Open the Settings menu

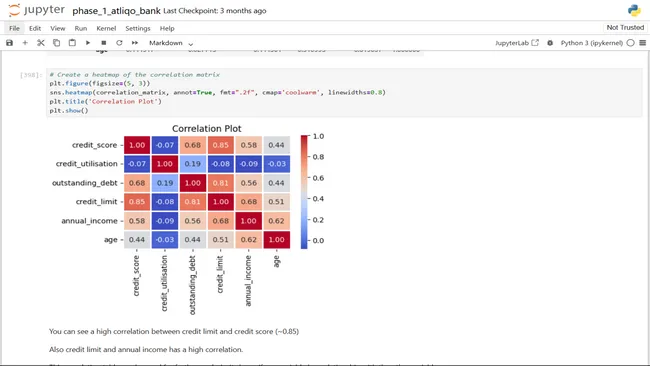pos(138,28)
